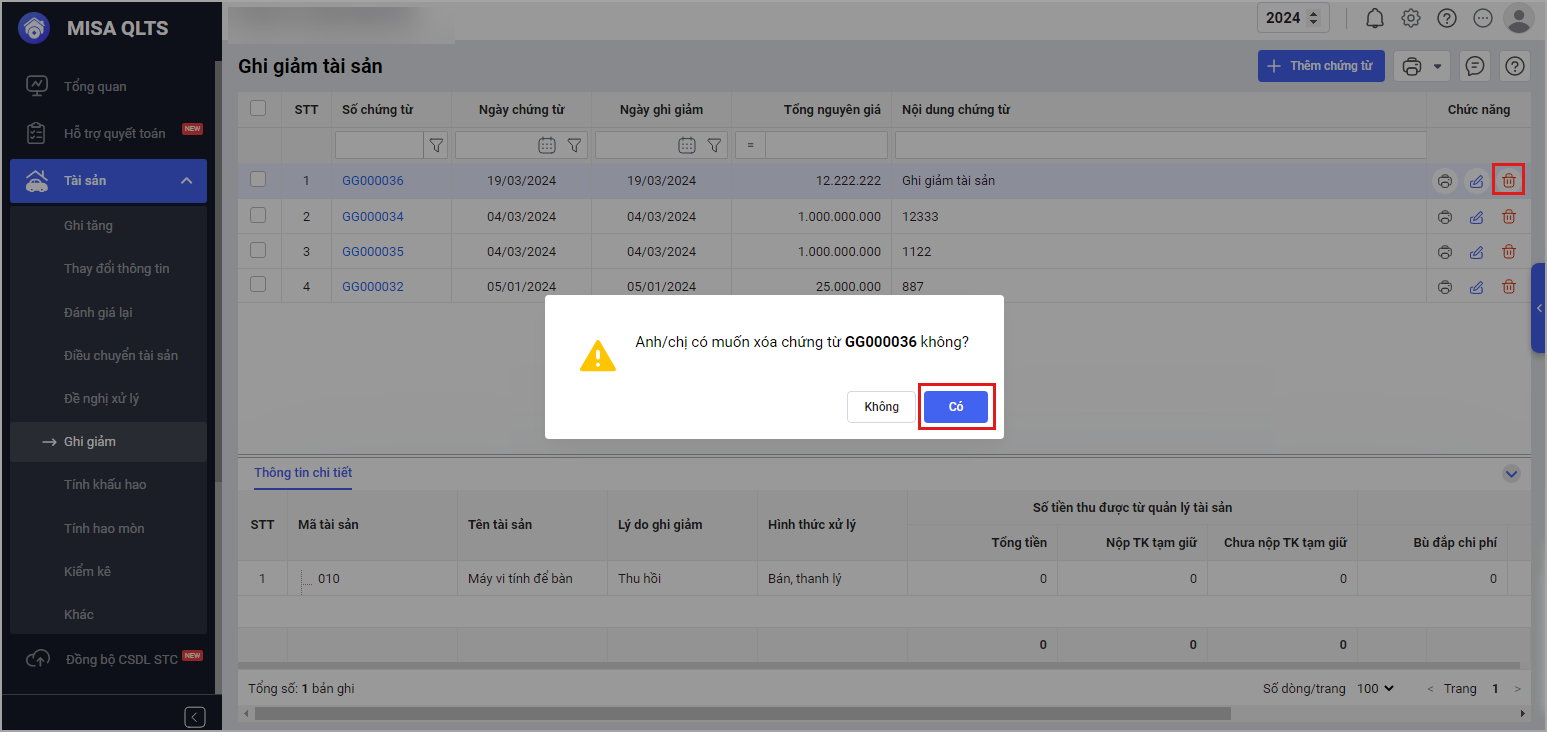Select Thay đổi thông tin submenu
Image resolution: width=1547 pixels, height=732 pixels.
tap(117, 269)
